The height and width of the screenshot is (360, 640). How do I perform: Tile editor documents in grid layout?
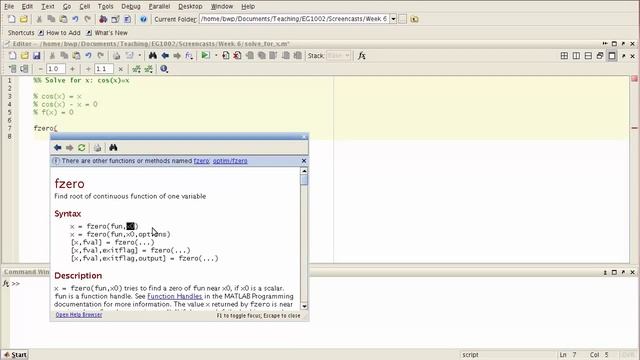click(564, 56)
